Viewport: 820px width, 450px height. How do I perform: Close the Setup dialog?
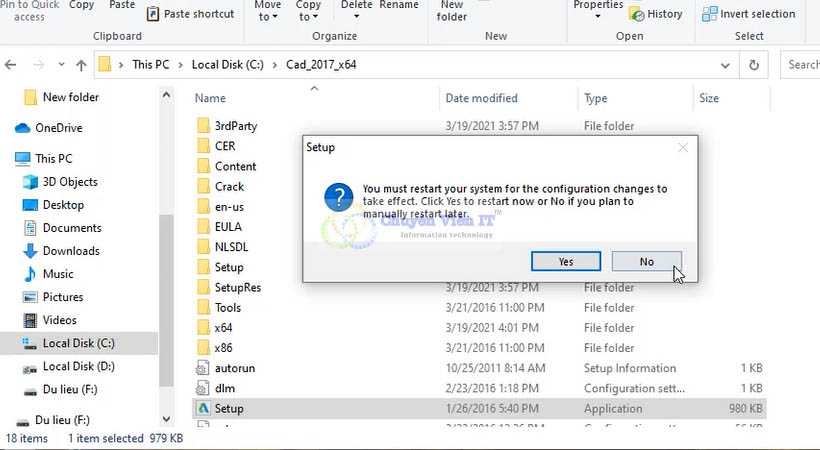683,147
